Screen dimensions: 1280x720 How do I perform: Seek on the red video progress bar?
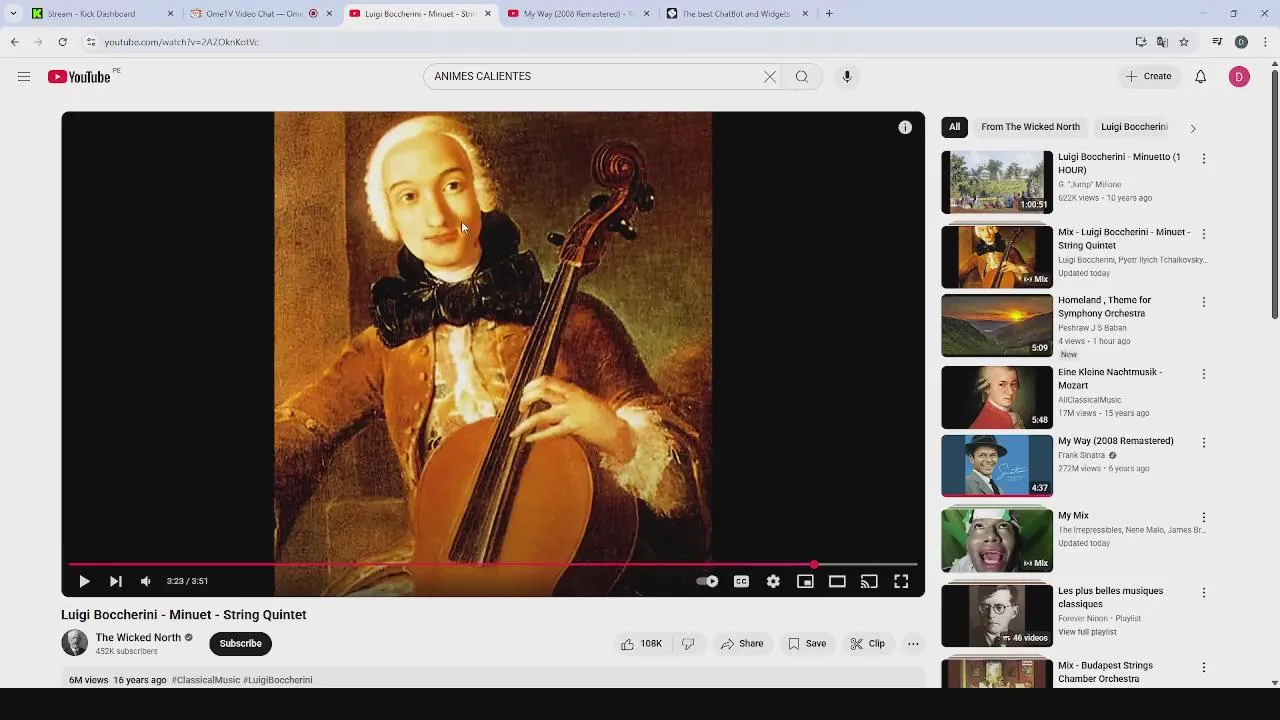pos(492,565)
